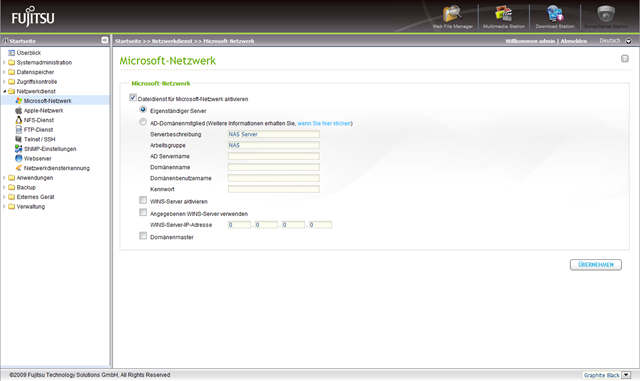640x381 pixels.
Task: Click the Serverbeschreibung input field
Action: coord(273,134)
